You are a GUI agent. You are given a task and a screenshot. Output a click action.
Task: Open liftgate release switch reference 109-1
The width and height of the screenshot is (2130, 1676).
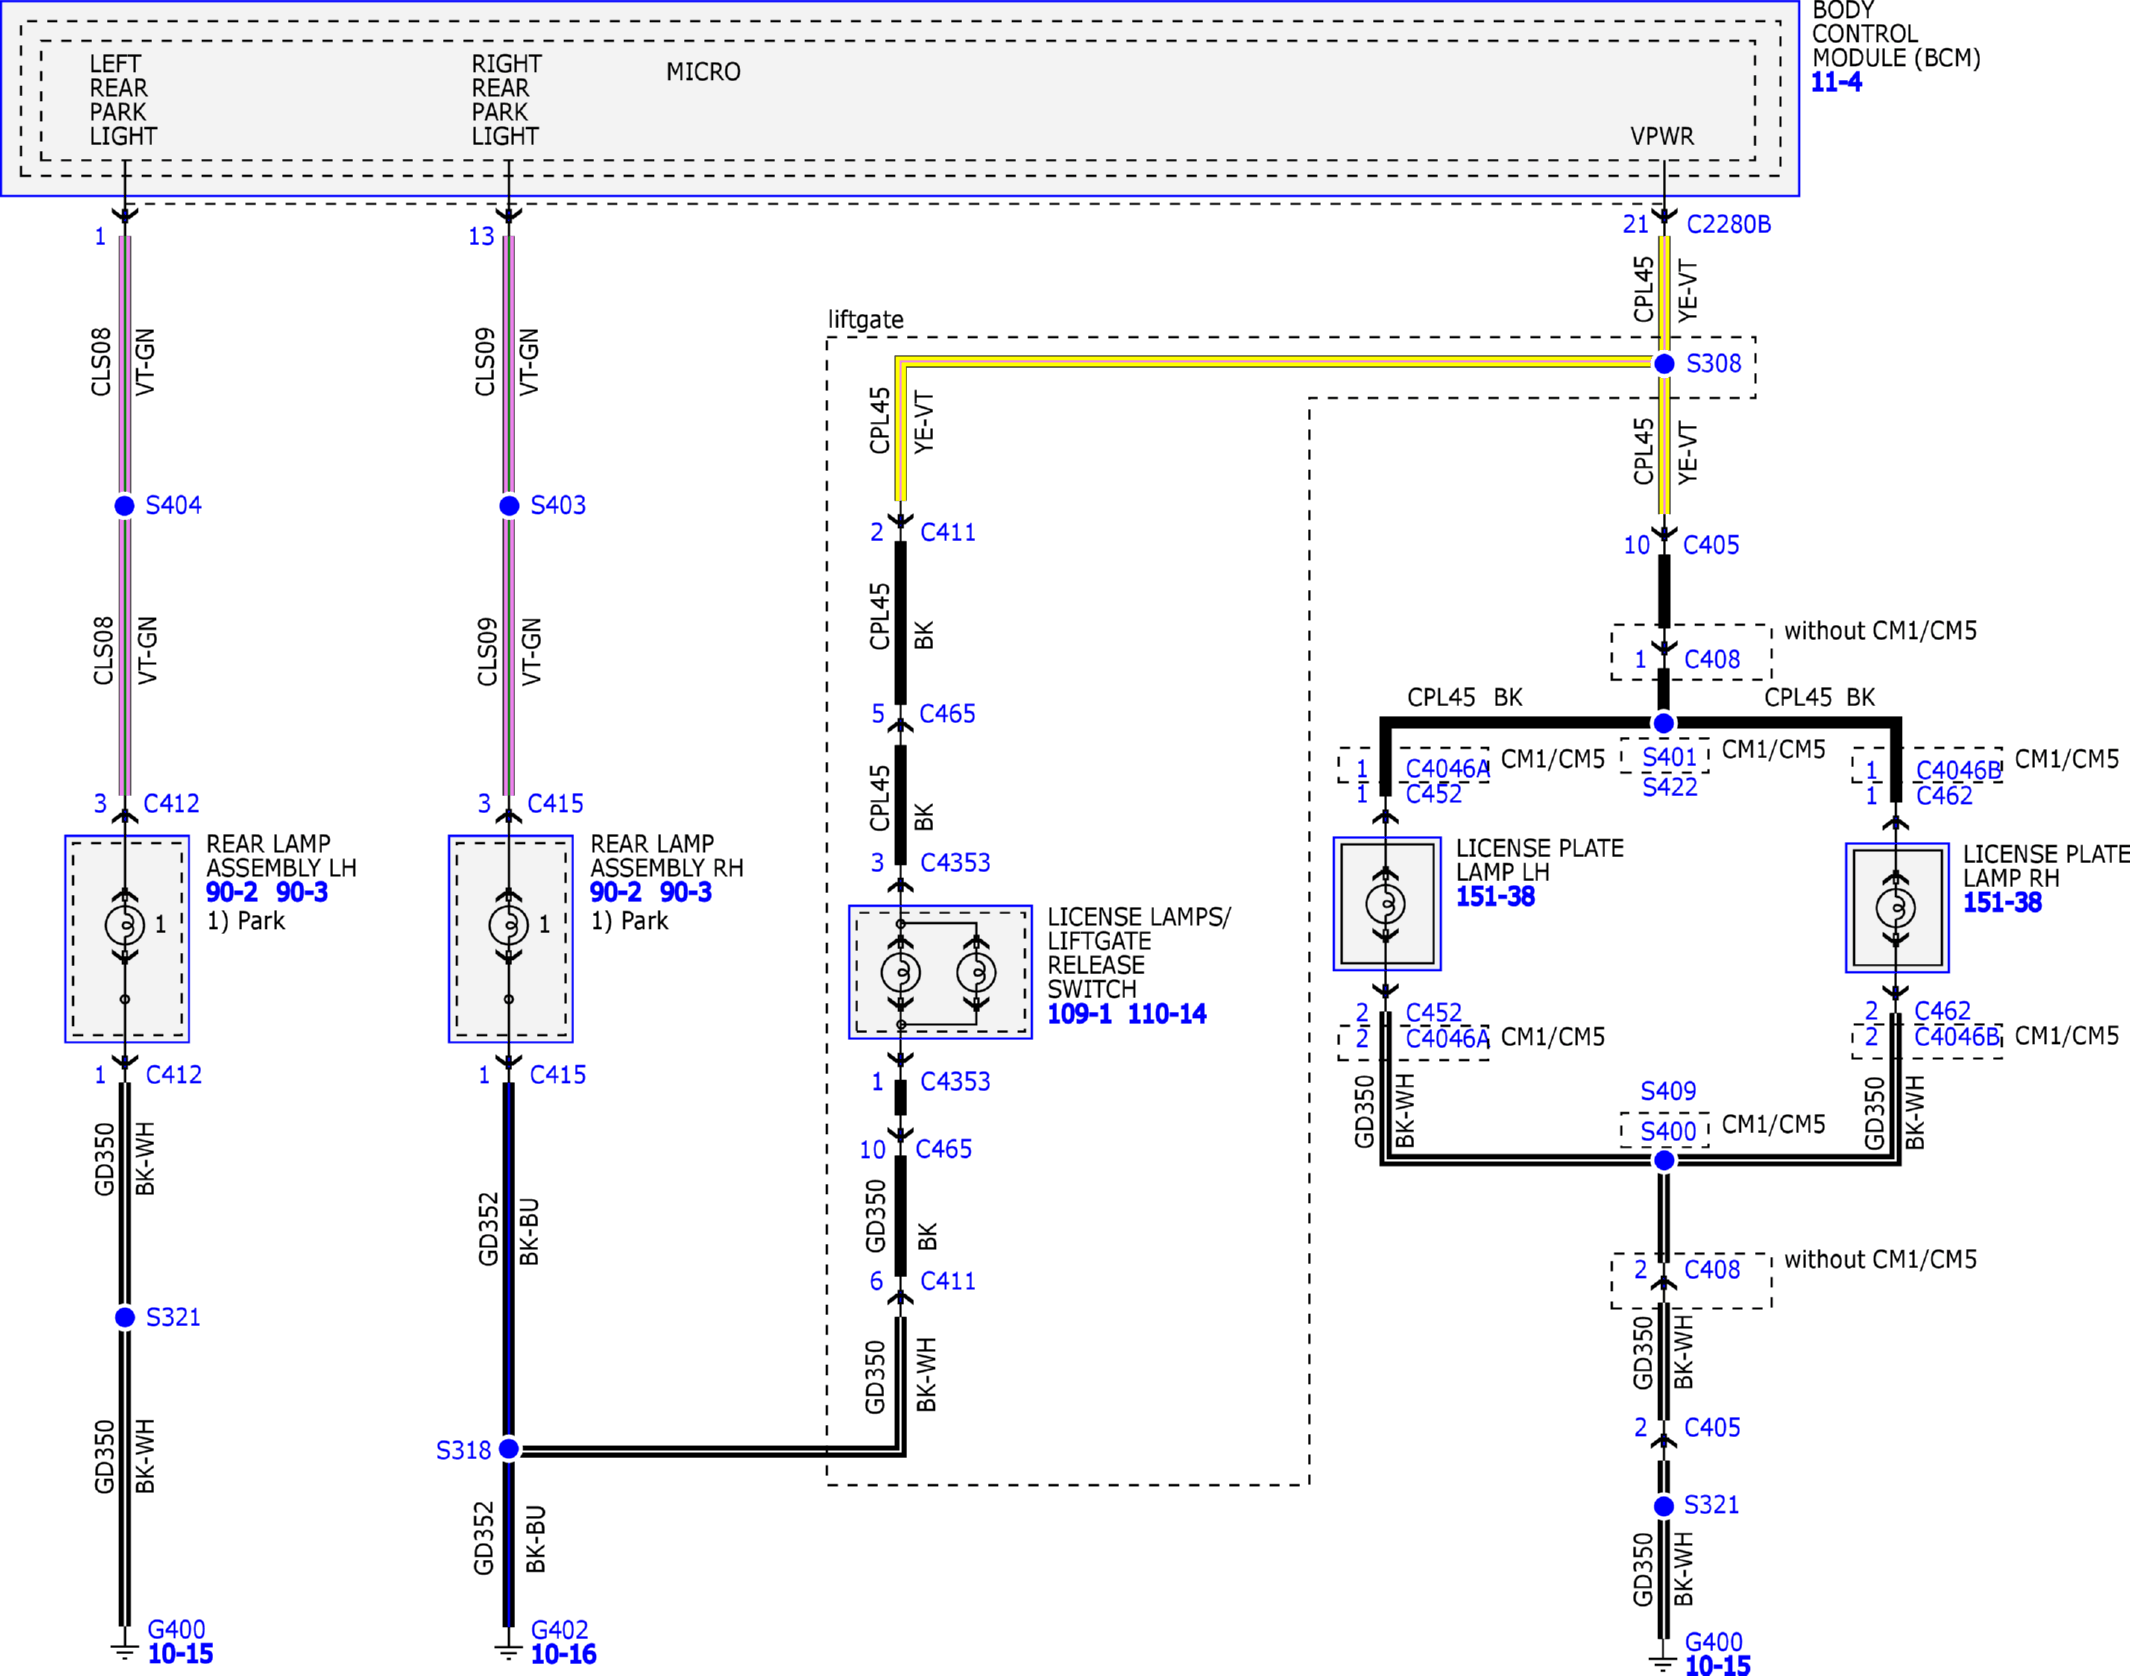tap(1079, 1014)
